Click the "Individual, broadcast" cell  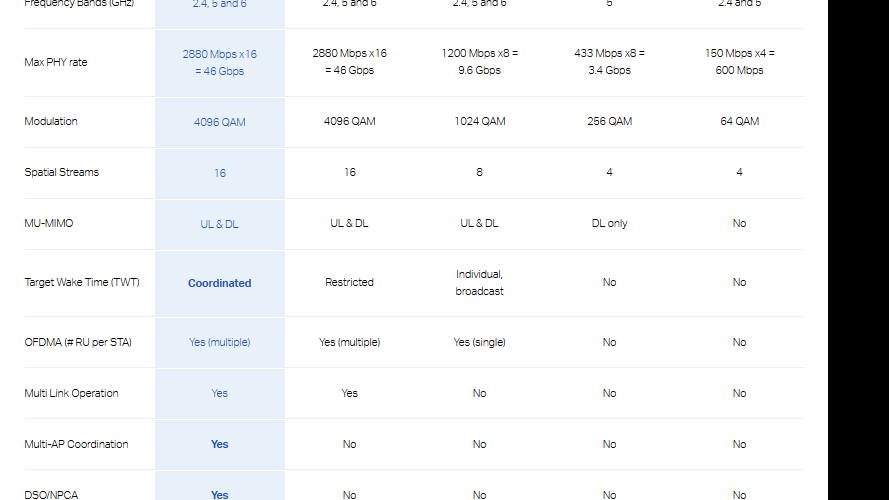[479, 283]
